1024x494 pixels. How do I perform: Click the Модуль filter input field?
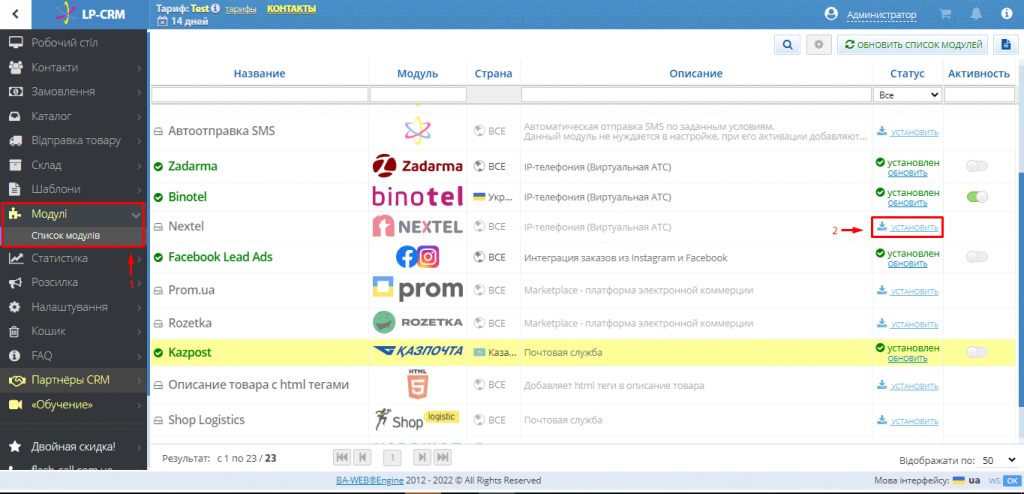(418, 95)
